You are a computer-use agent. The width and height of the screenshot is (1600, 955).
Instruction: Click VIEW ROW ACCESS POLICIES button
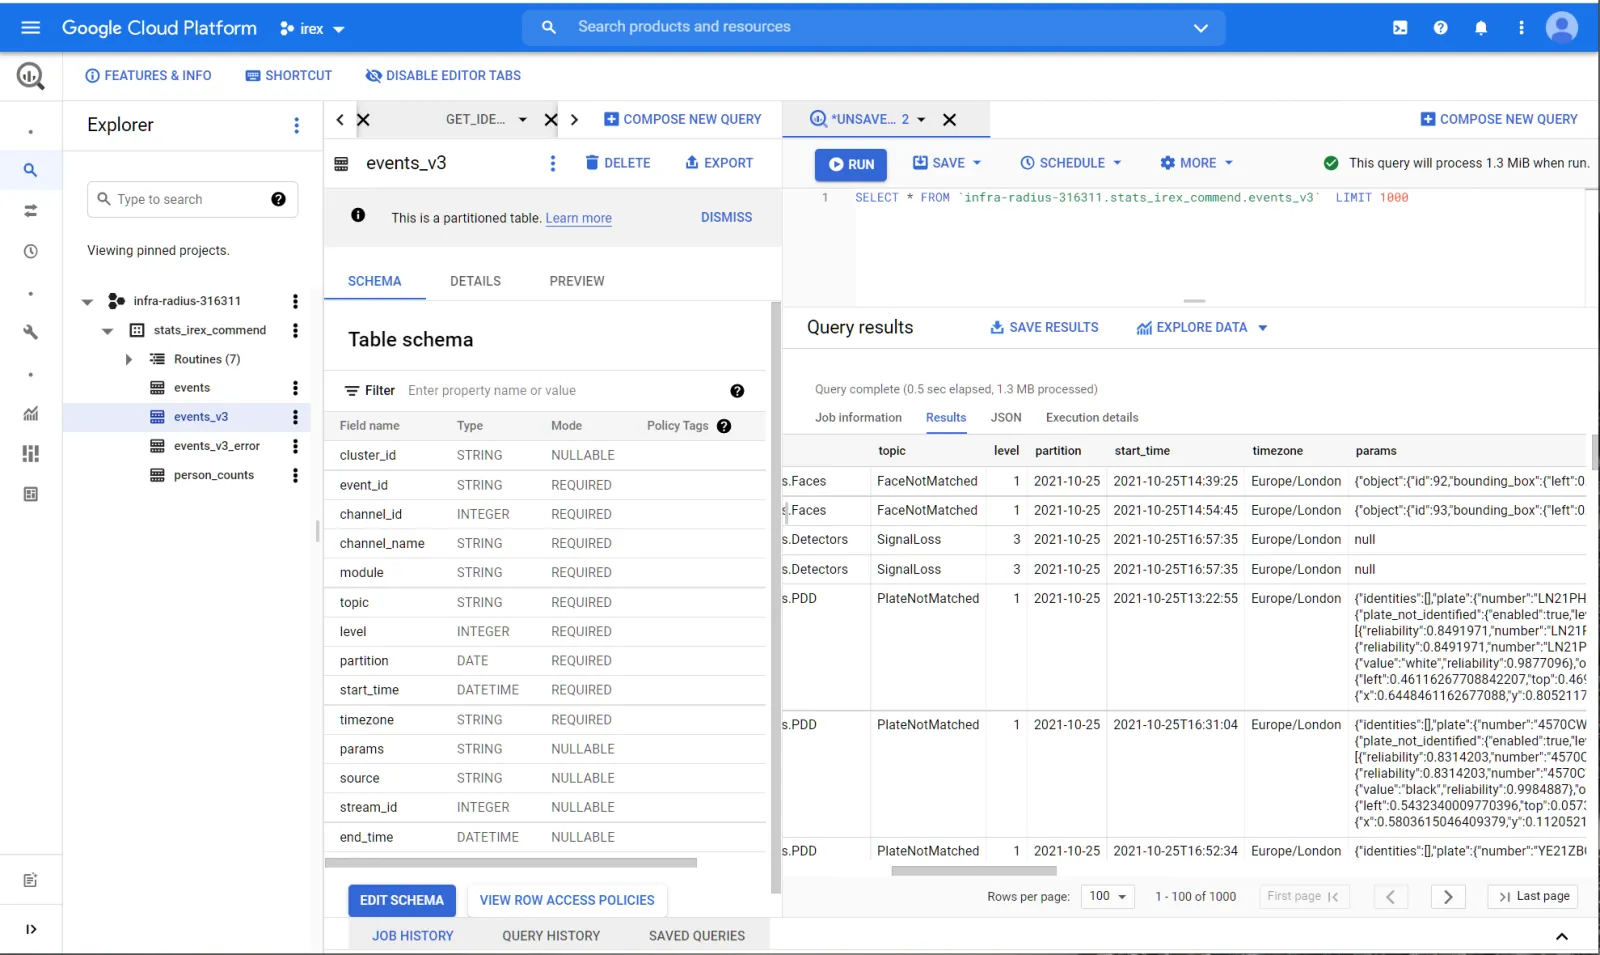567,901
